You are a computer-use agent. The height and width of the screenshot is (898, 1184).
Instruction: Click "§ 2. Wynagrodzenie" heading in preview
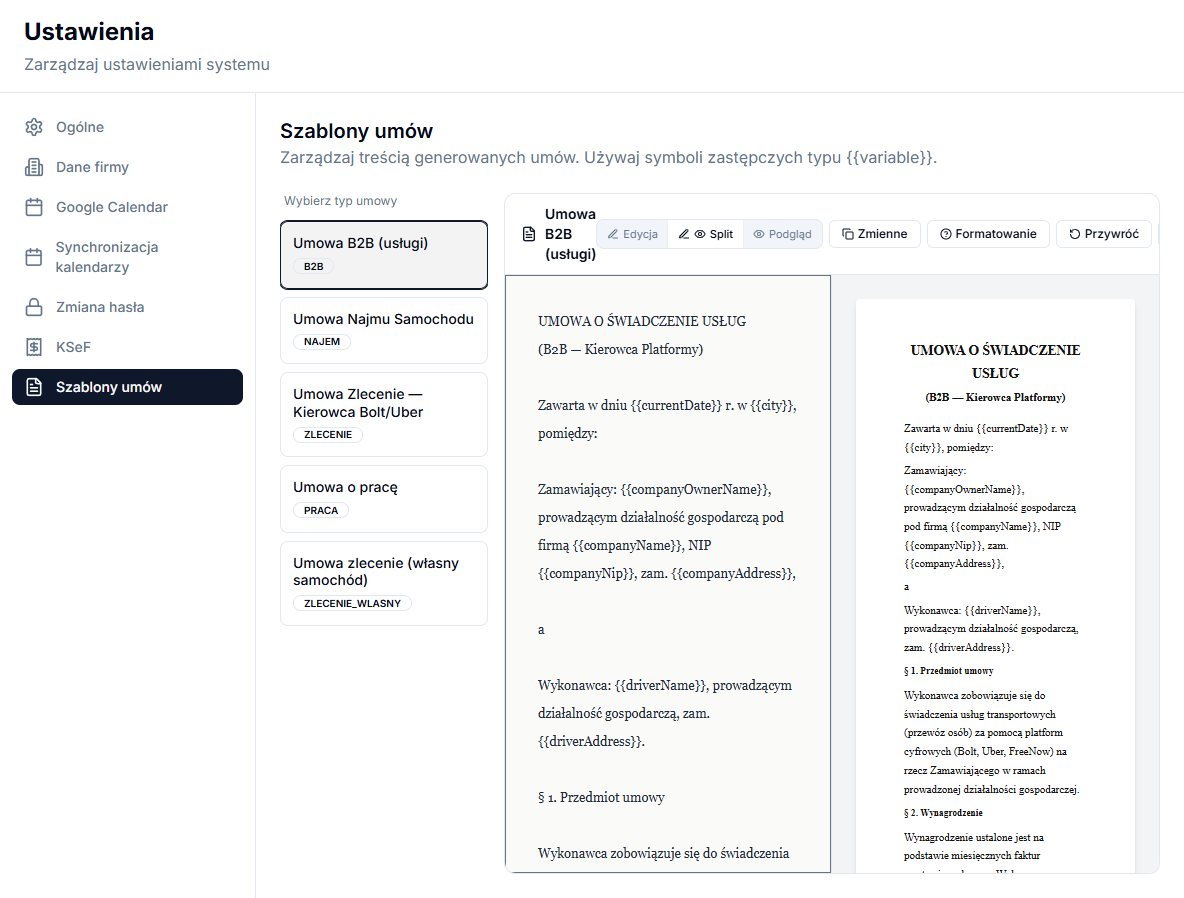[943, 813]
